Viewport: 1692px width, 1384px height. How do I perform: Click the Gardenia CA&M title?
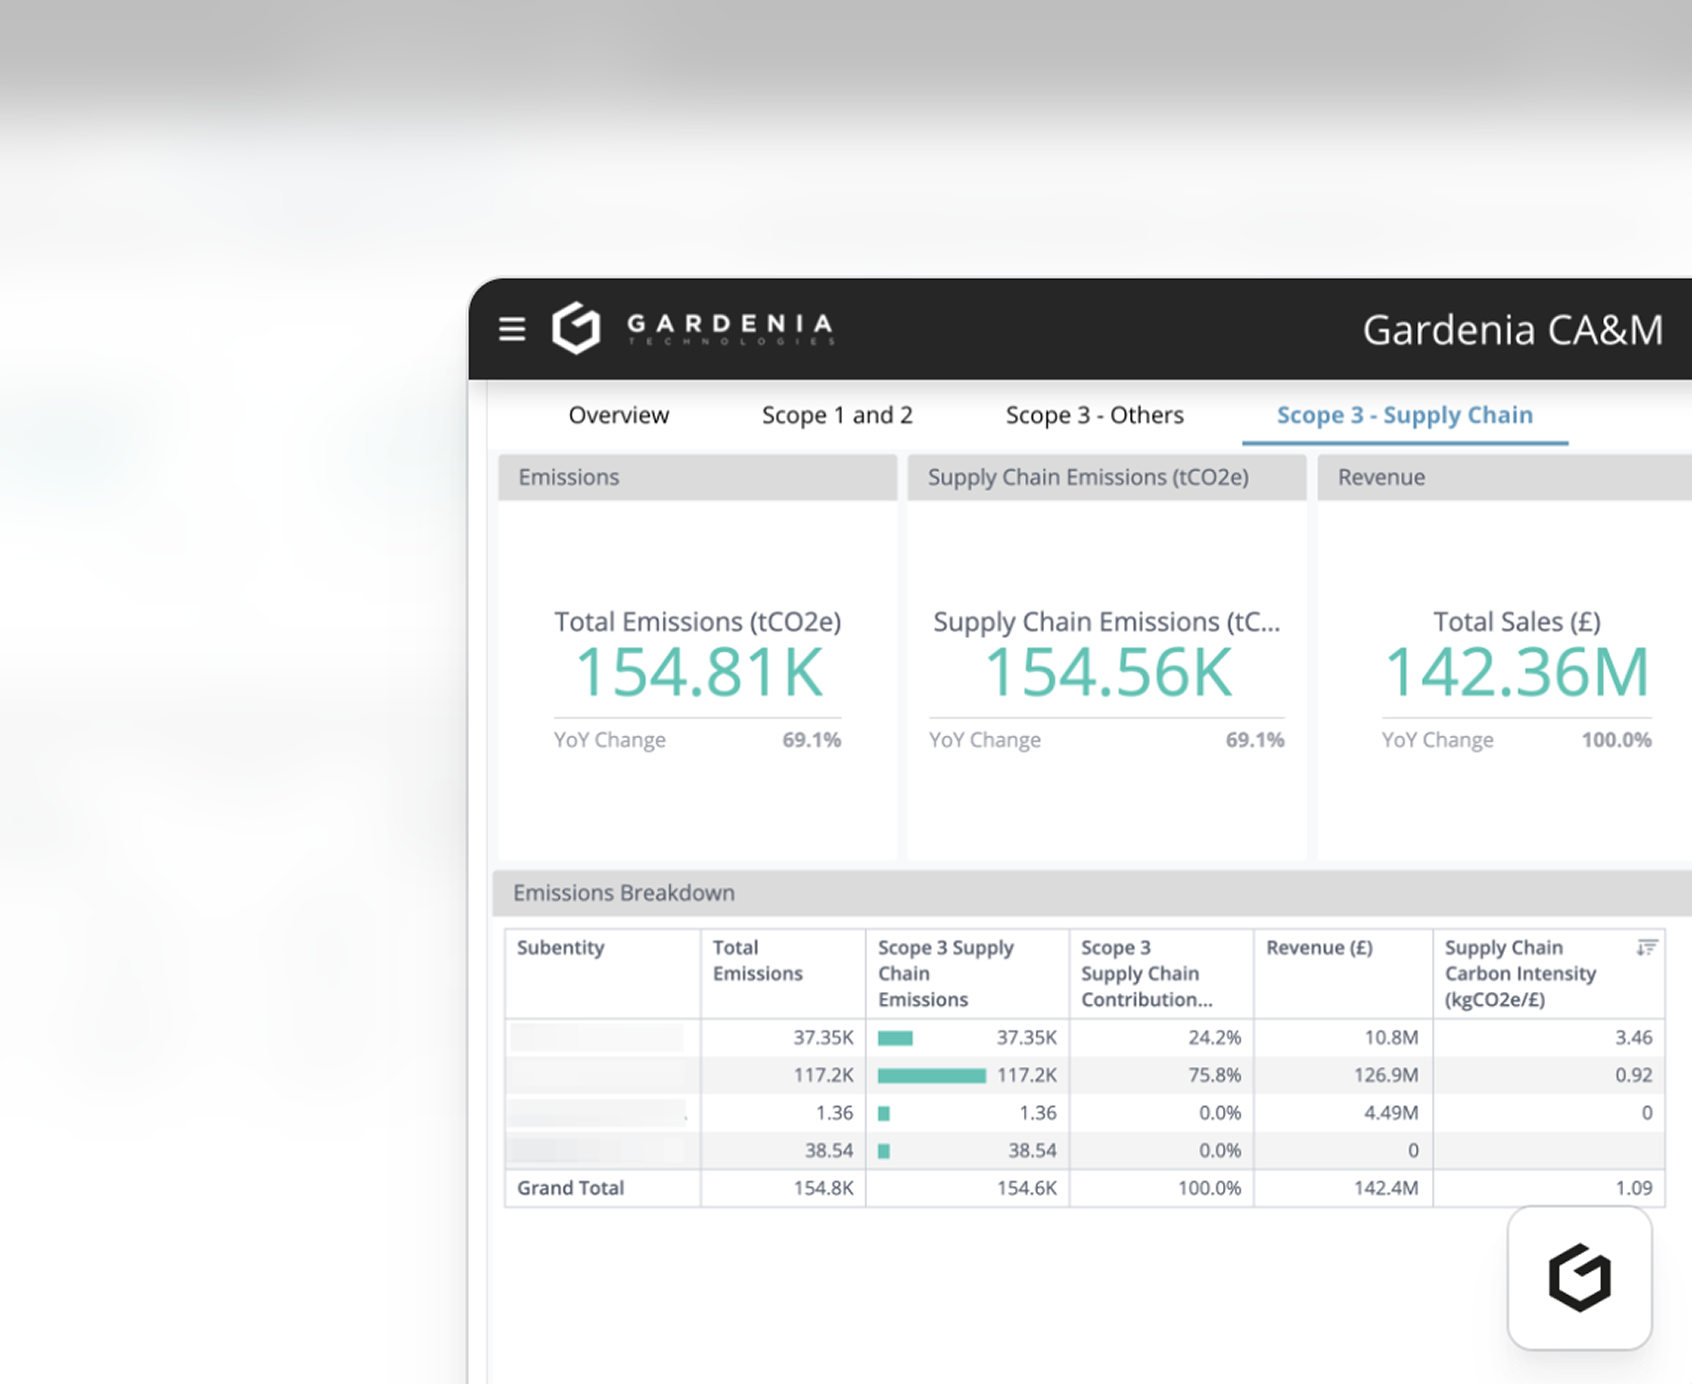pyautogui.click(x=1513, y=330)
